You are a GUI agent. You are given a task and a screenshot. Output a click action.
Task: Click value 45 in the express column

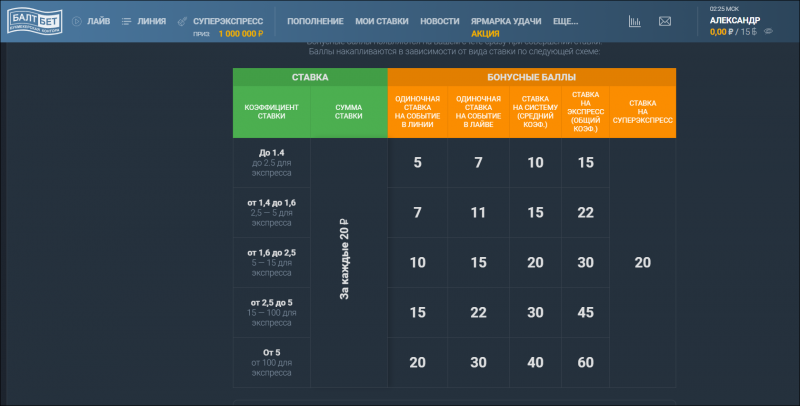[585, 313]
